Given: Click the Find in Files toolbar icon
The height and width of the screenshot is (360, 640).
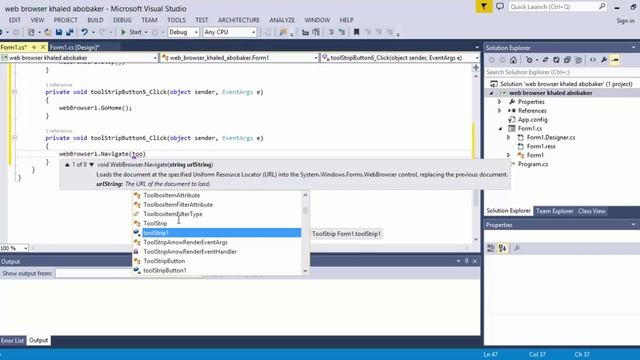Looking at the screenshot, I should pyautogui.click(x=283, y=32).
